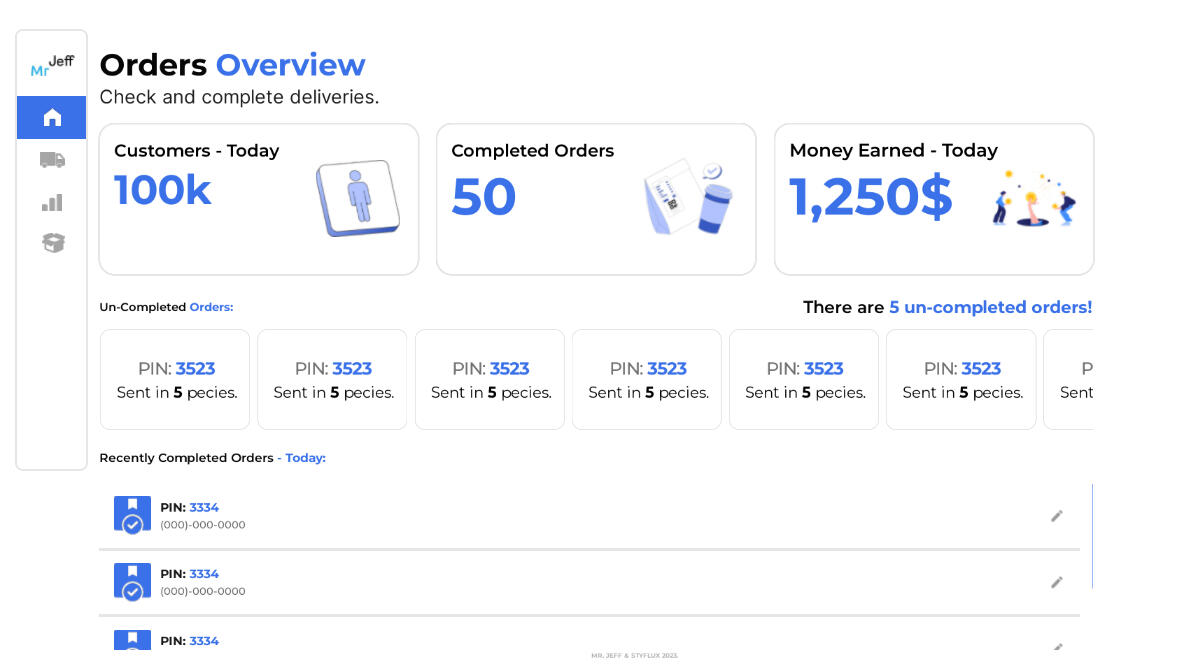Click the person illustration in Customers card
The image size is (1194, 671).
[358, 198]
